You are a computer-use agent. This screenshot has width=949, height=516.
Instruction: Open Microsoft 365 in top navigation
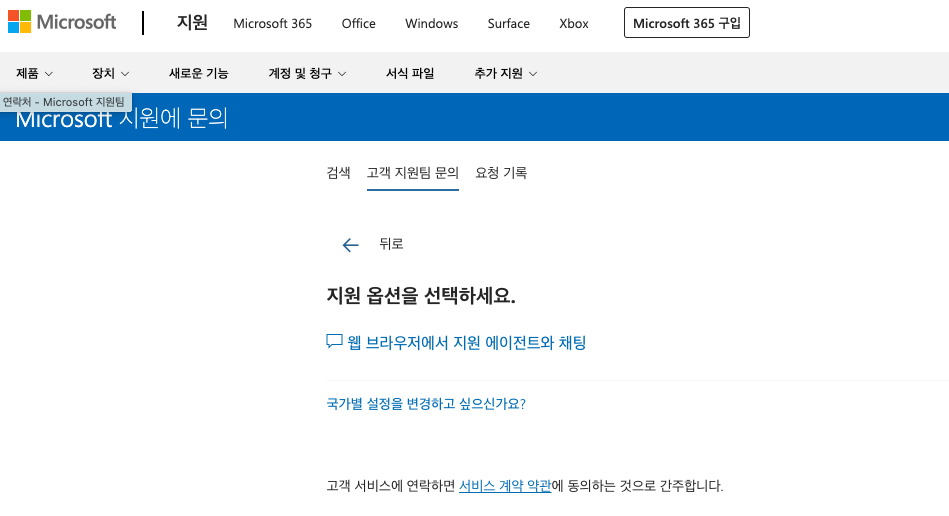coord(272,24)
